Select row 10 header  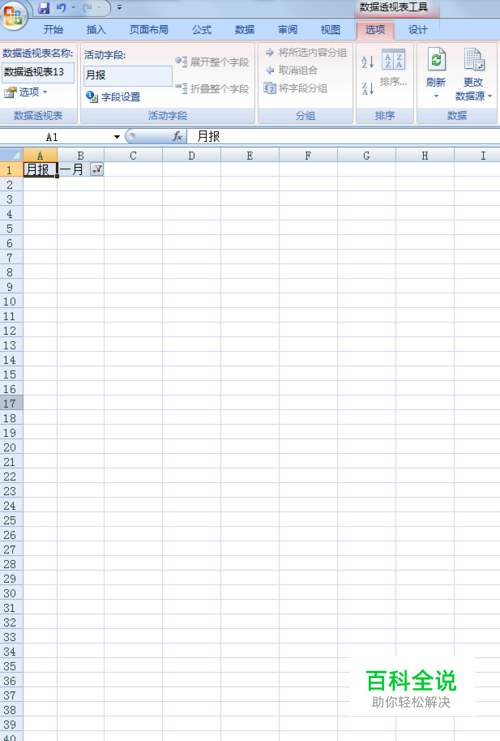pos(9,302)
